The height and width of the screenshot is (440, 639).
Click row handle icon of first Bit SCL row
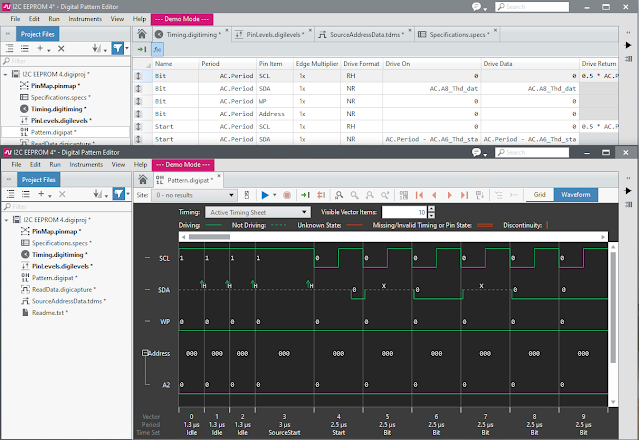[x=138, y=76]
